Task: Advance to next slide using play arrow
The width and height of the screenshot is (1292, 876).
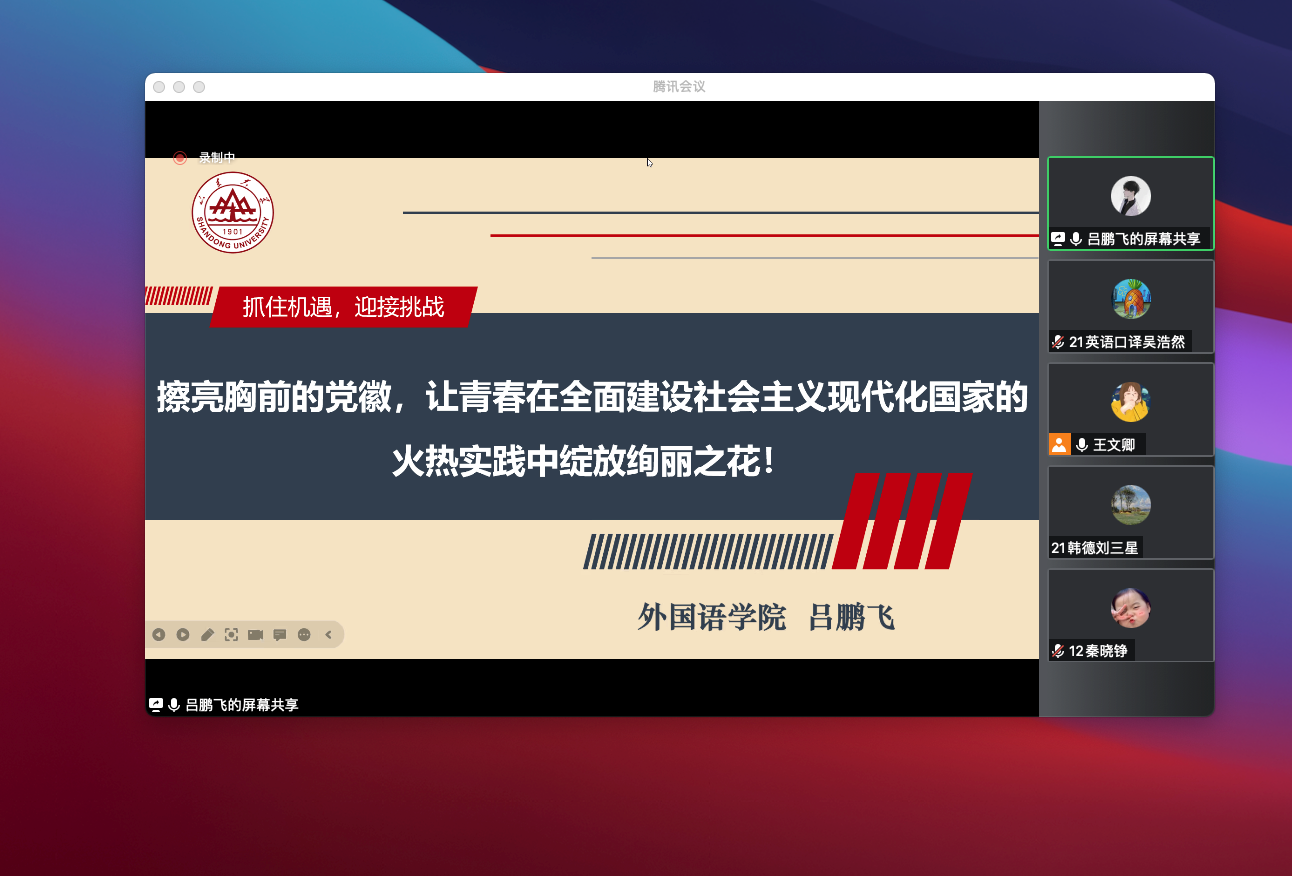Action: coord(183,634)
